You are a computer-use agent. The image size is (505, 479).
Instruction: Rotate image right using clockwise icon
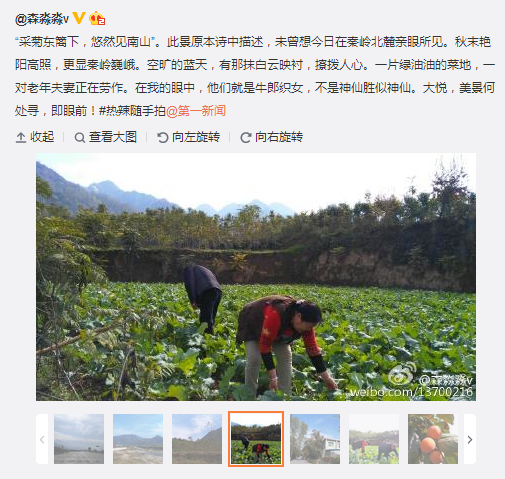pyautogui.click(x=246, y=137)
